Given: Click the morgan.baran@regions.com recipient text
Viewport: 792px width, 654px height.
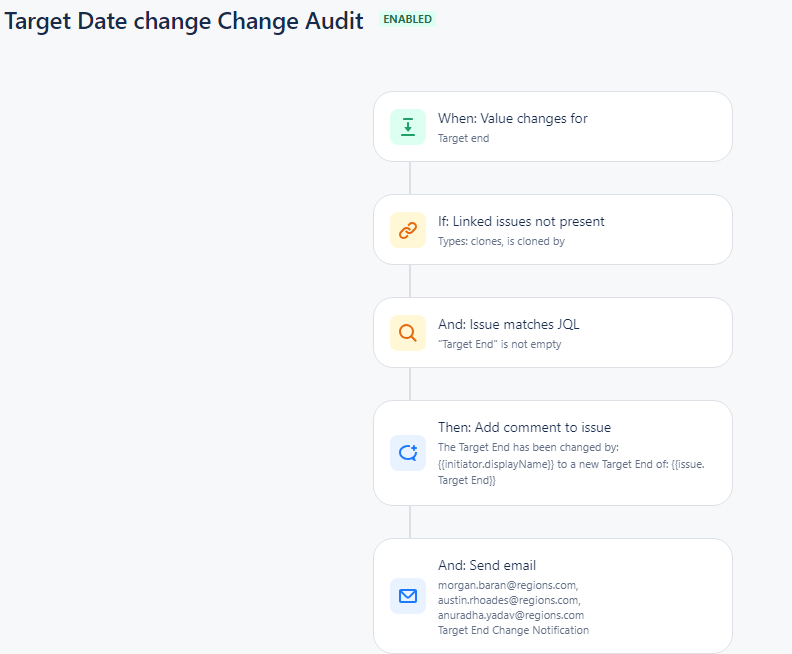Looking at the screenshot, I should click(508, 585).
